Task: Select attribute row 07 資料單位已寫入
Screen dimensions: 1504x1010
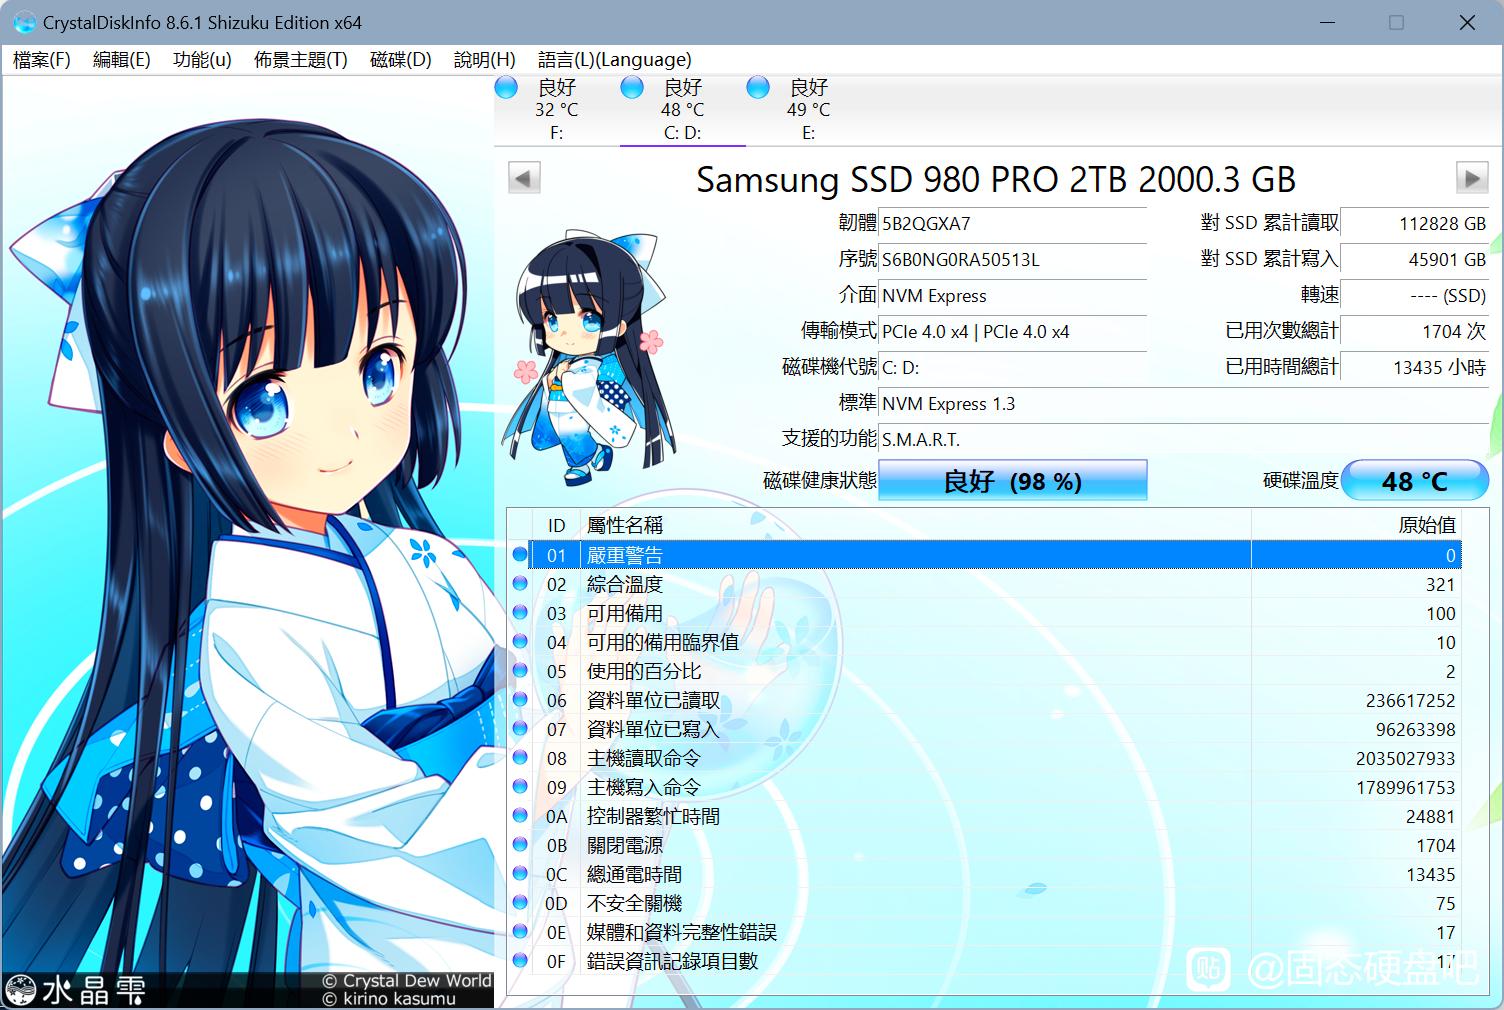Action: [985, 729]
